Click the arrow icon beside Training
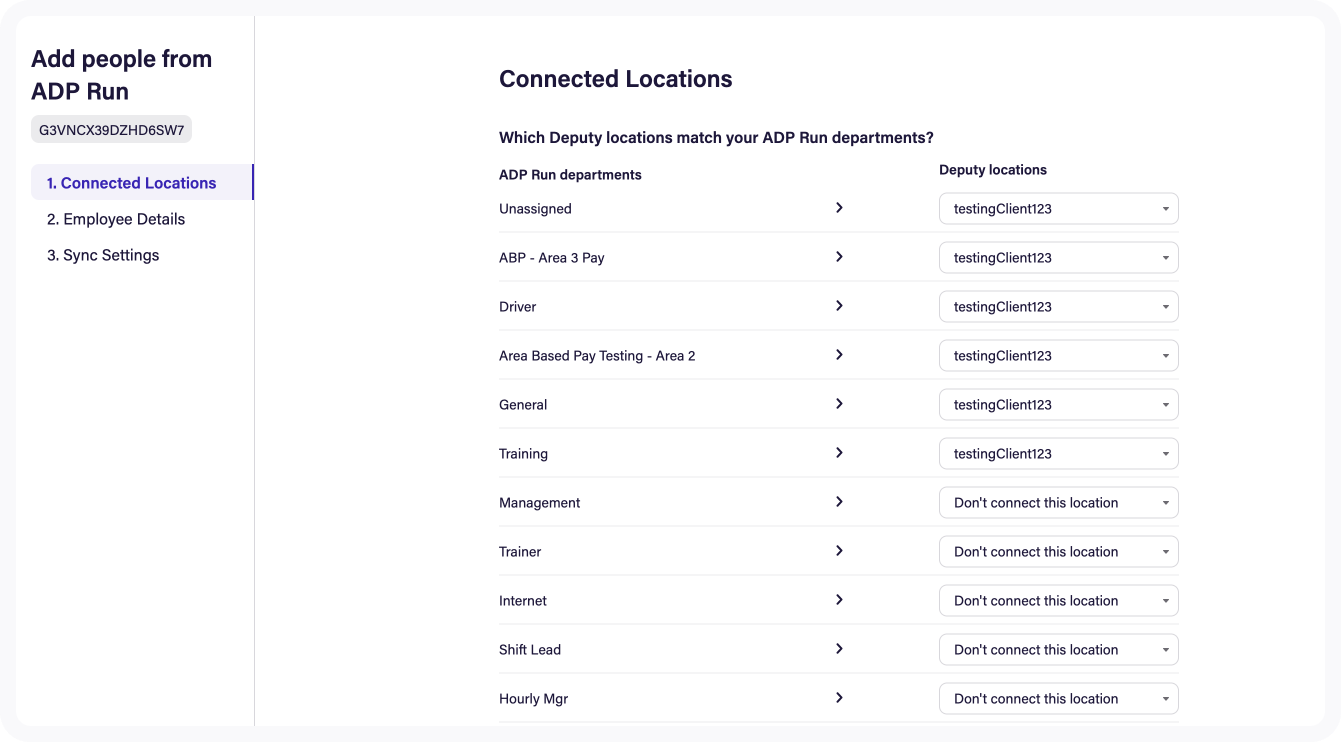Image resolution: width=1341 pixels, height=742 pixels. click(839, 453)
